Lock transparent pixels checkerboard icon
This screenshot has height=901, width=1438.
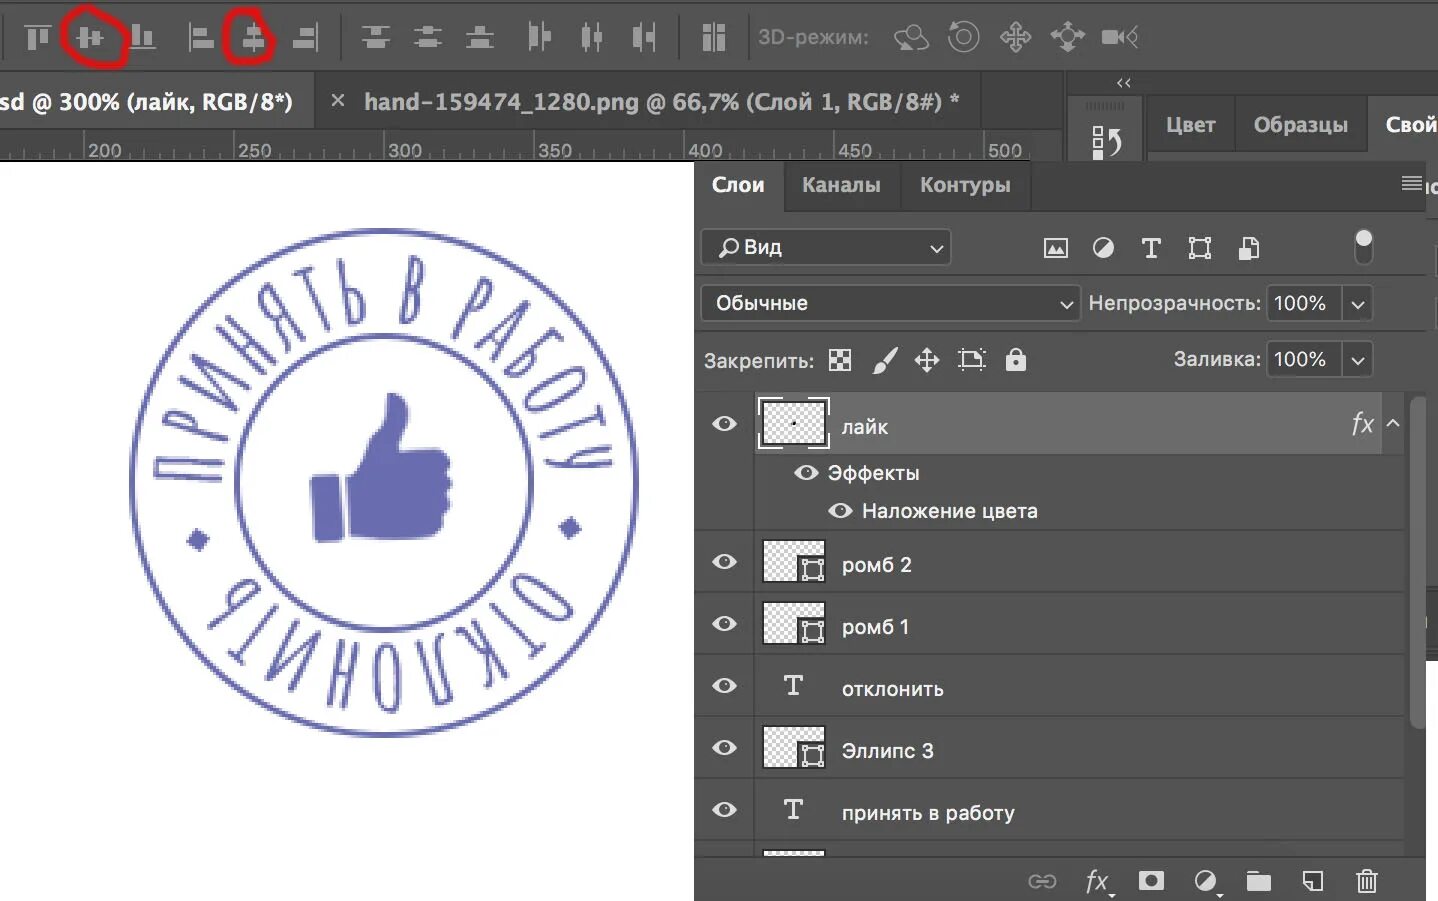840,360
